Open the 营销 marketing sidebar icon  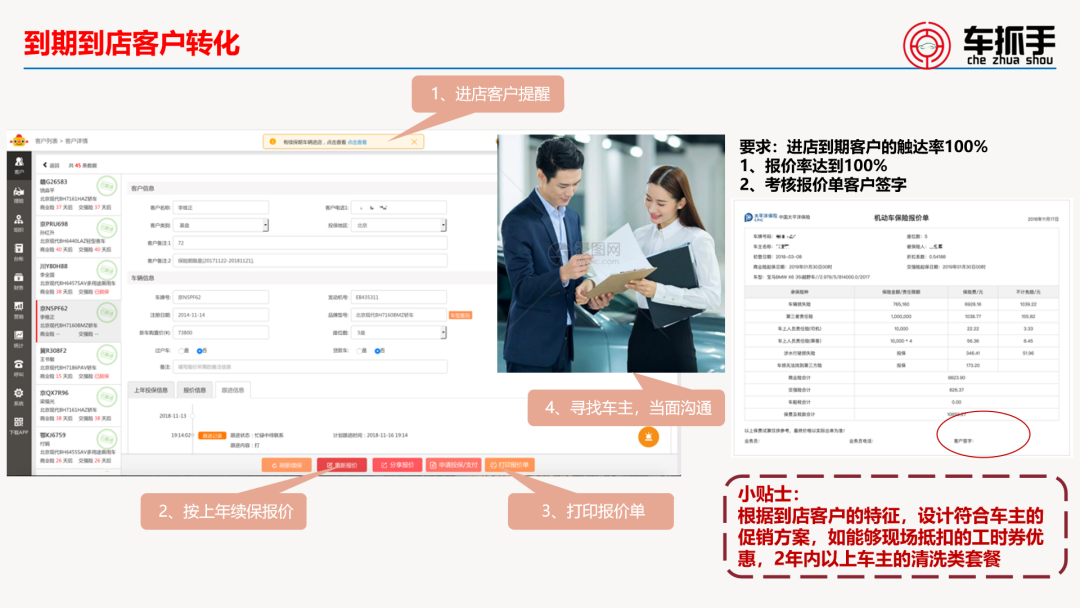pyautogui.click(x=19, y=310)
